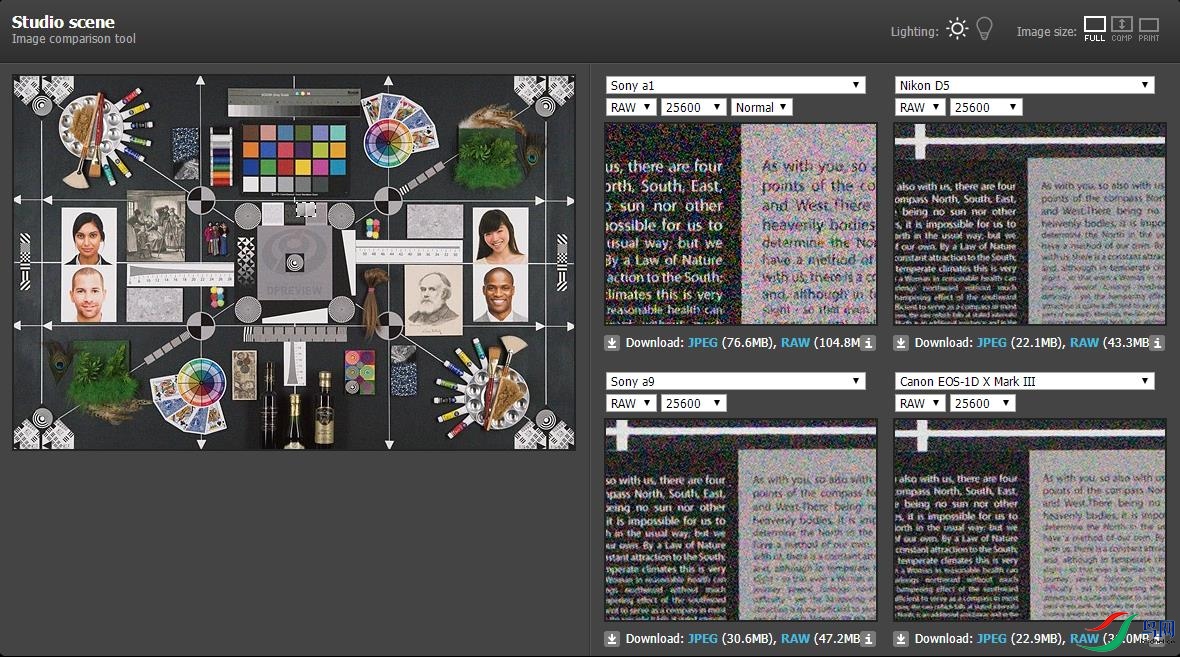Download the Sony a1 JPEG file
This screenshot has height=657, width=1180.
(702, 343)
